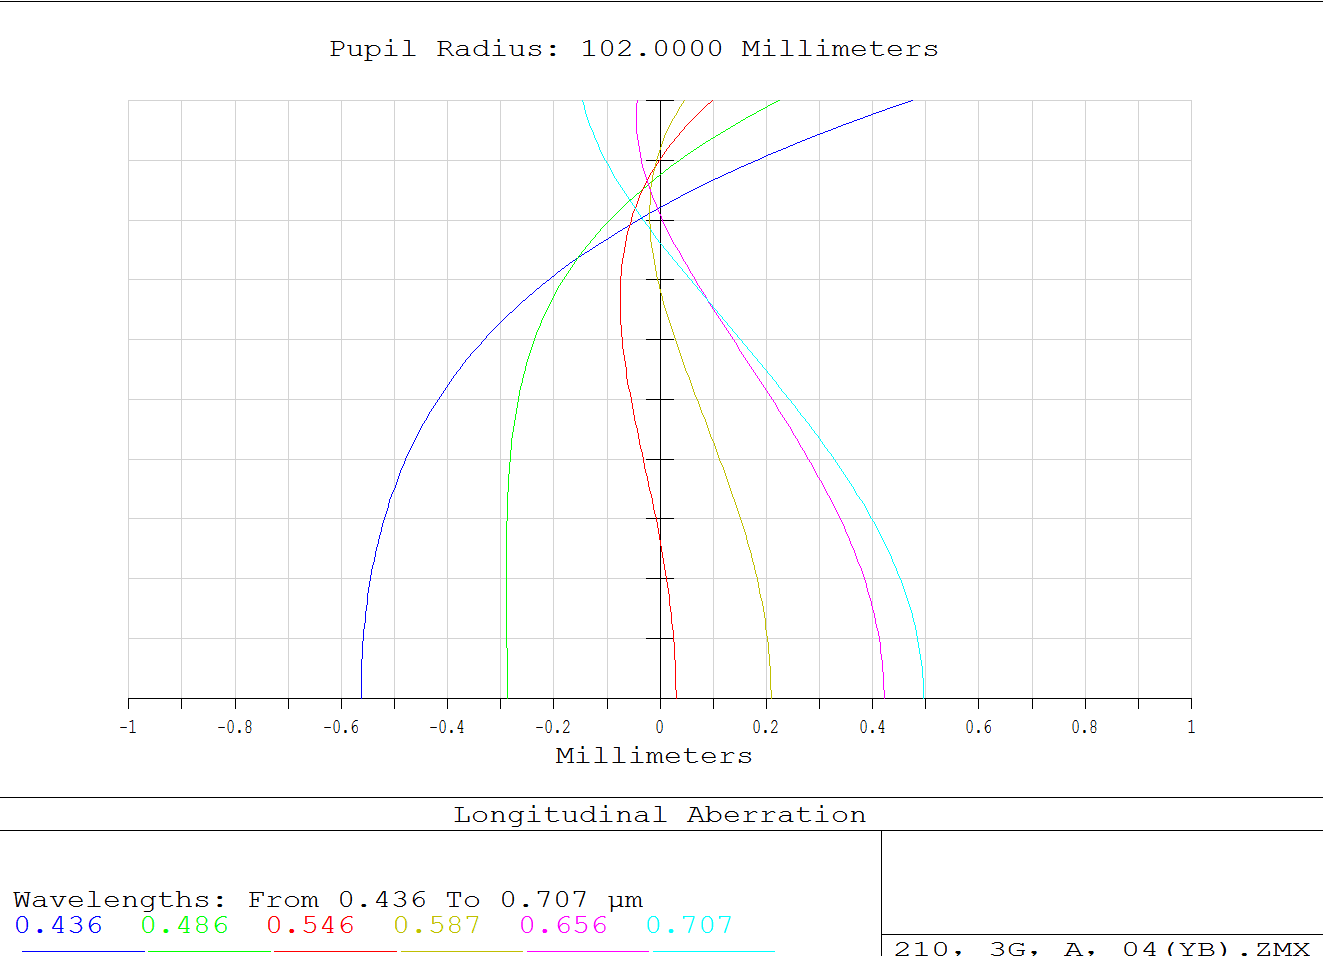Click the Wavelengths: From 0.436 To 0.707 text
1323x956 pixels.
click(328, 900)
